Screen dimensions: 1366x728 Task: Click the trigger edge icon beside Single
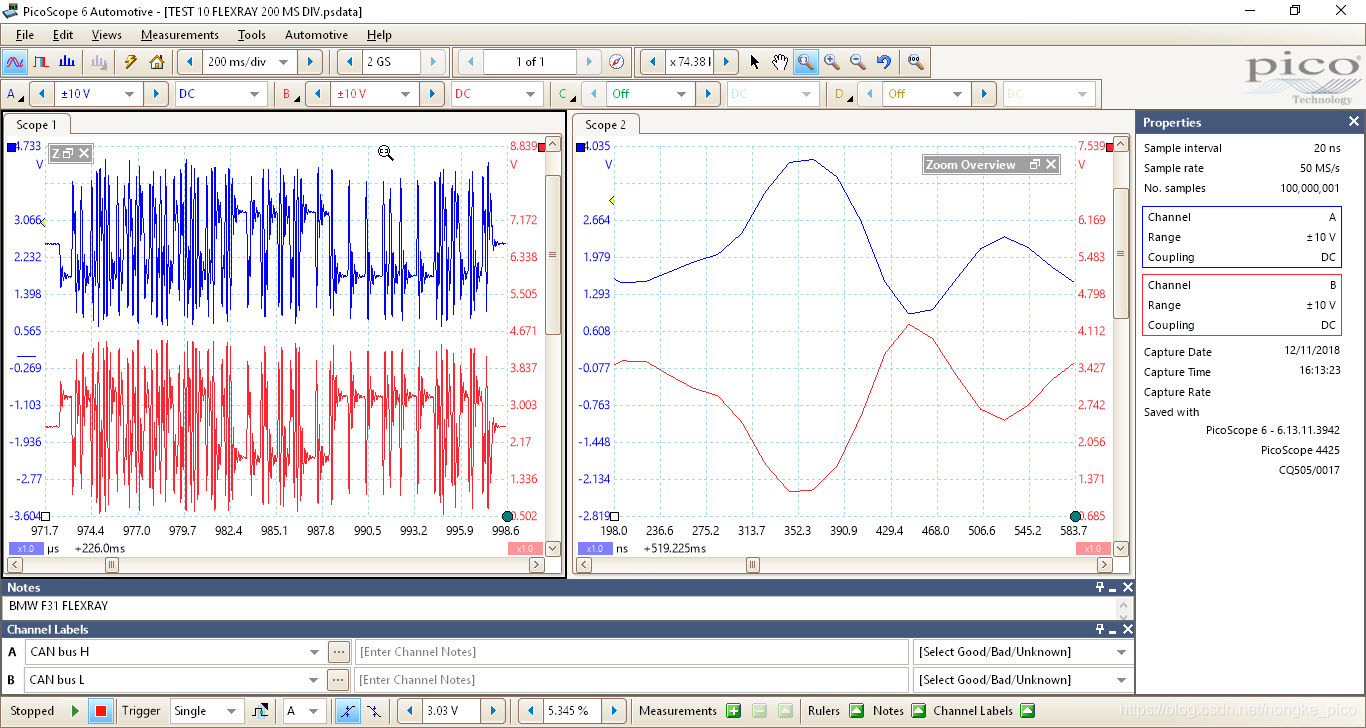click(x=260, y=711)
